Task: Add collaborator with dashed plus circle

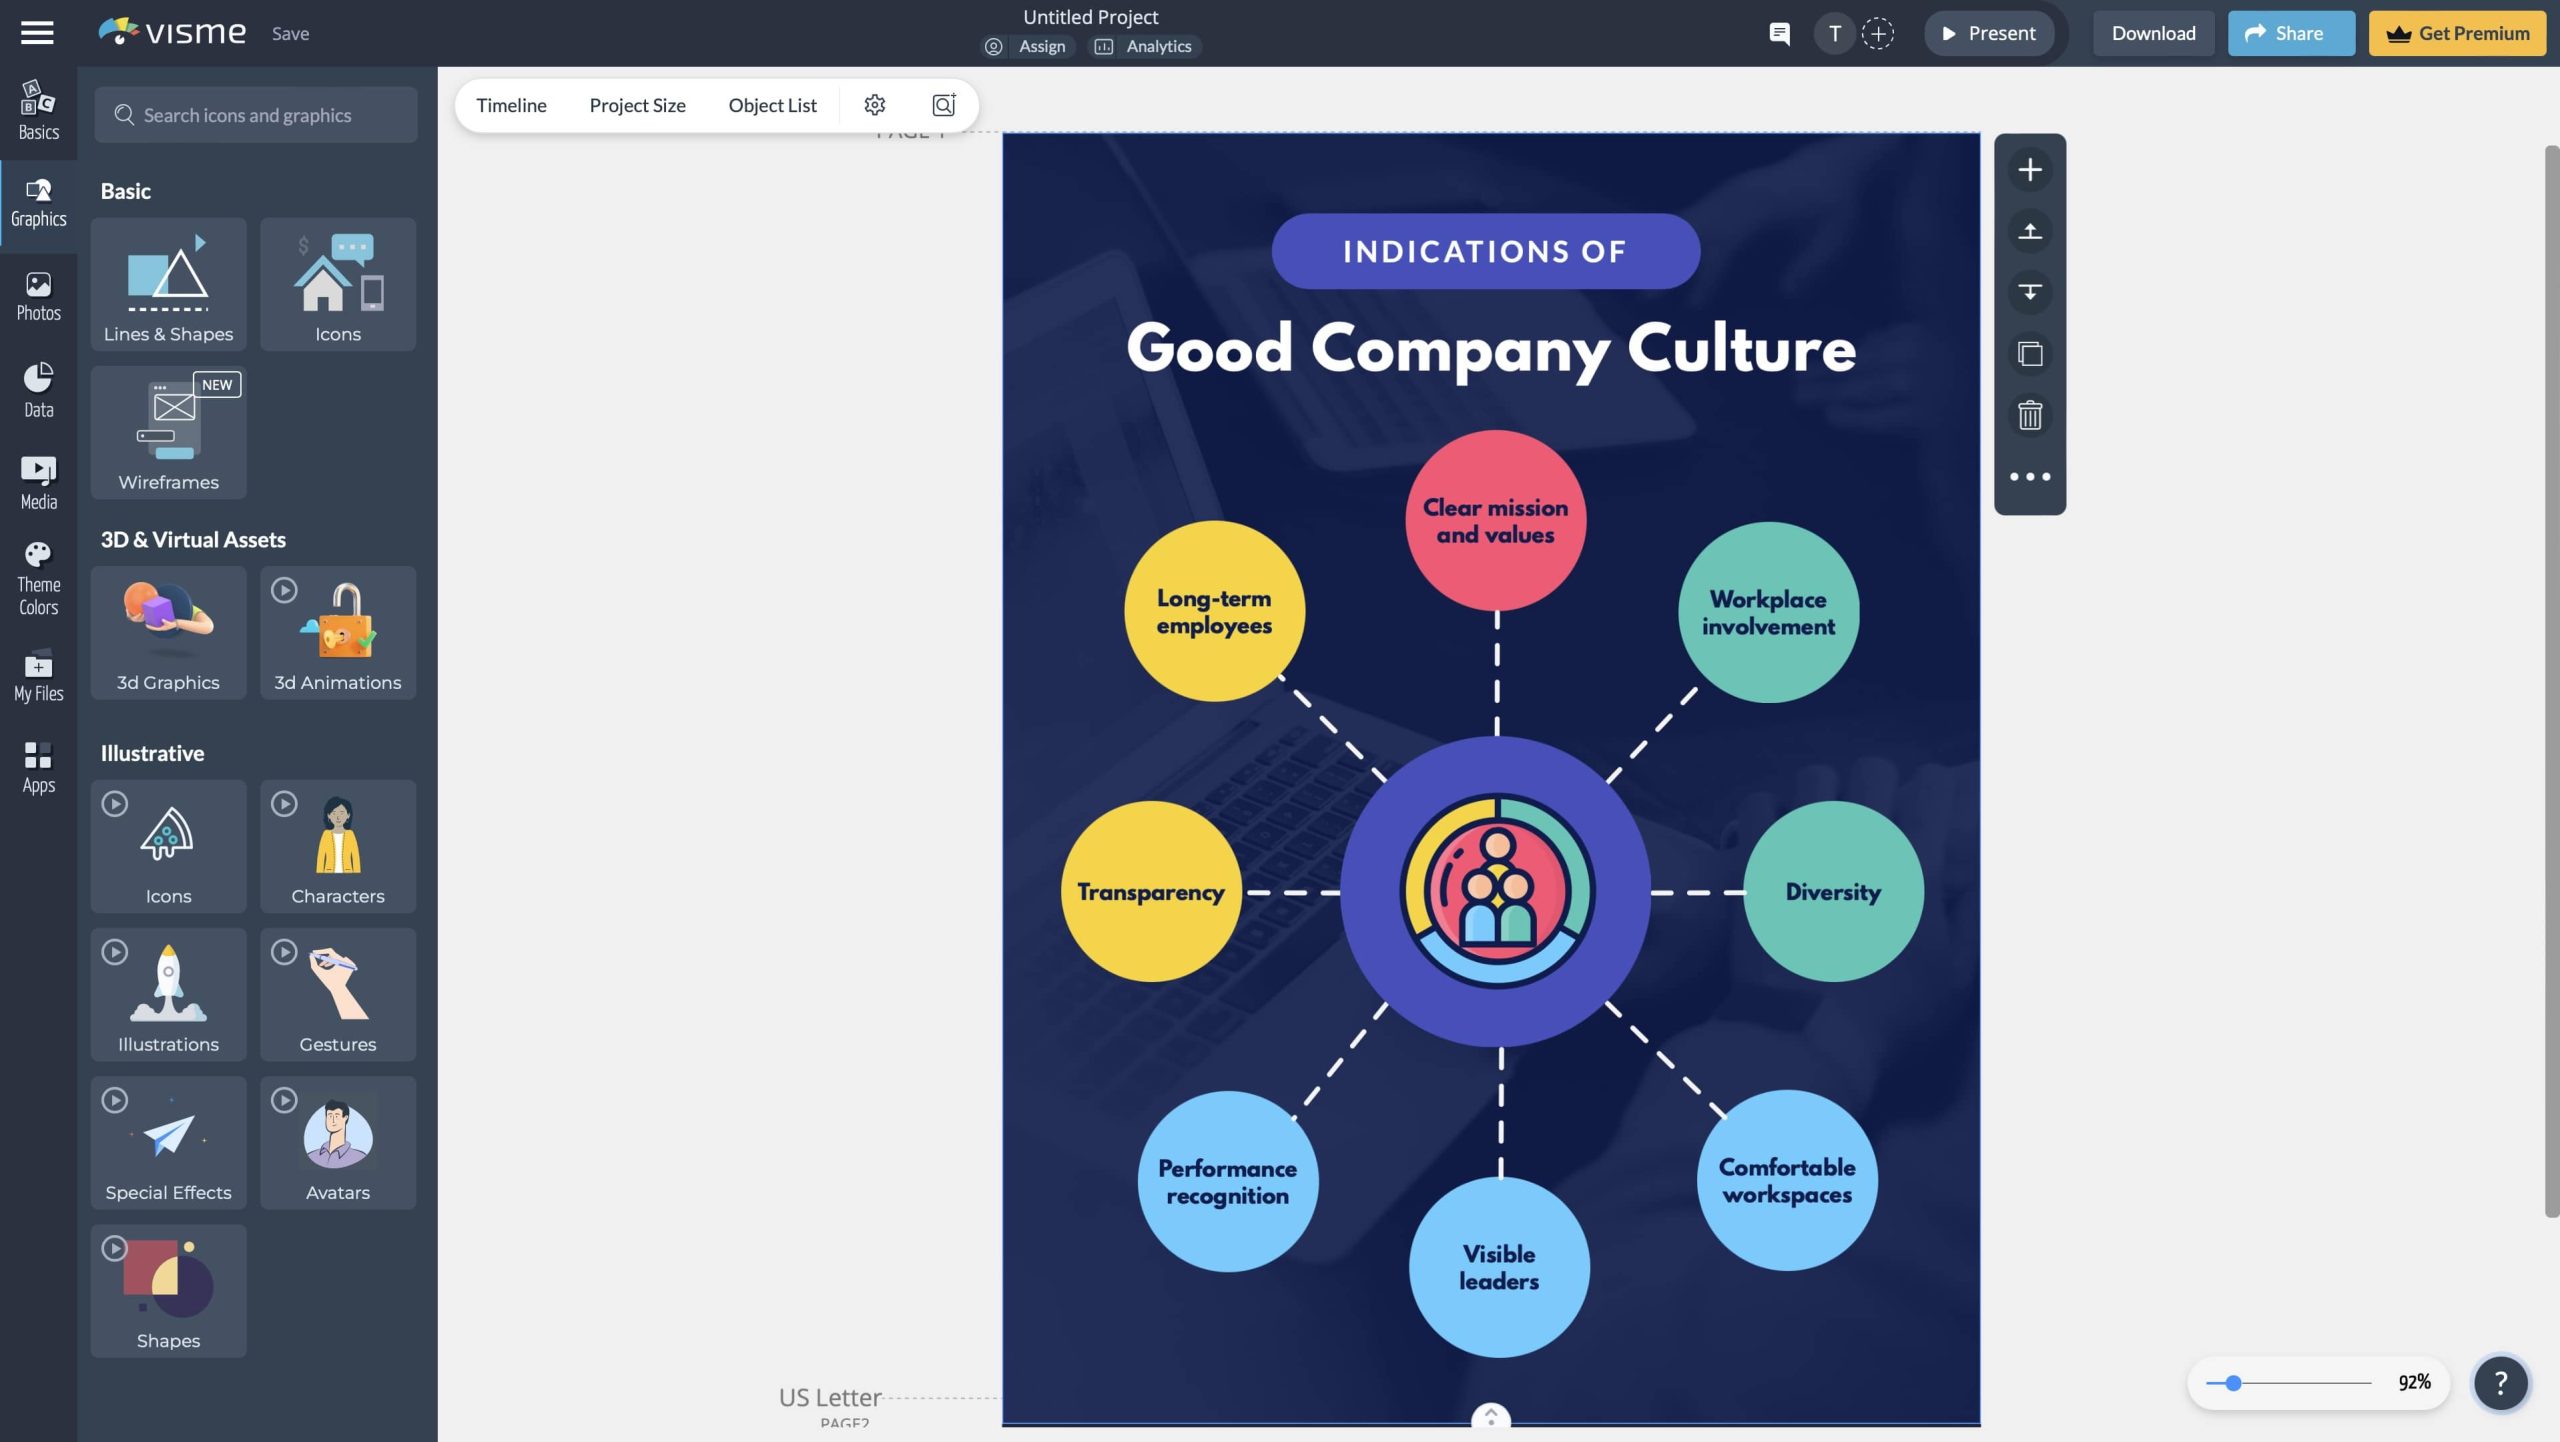Action: (x=1877, y=33)
